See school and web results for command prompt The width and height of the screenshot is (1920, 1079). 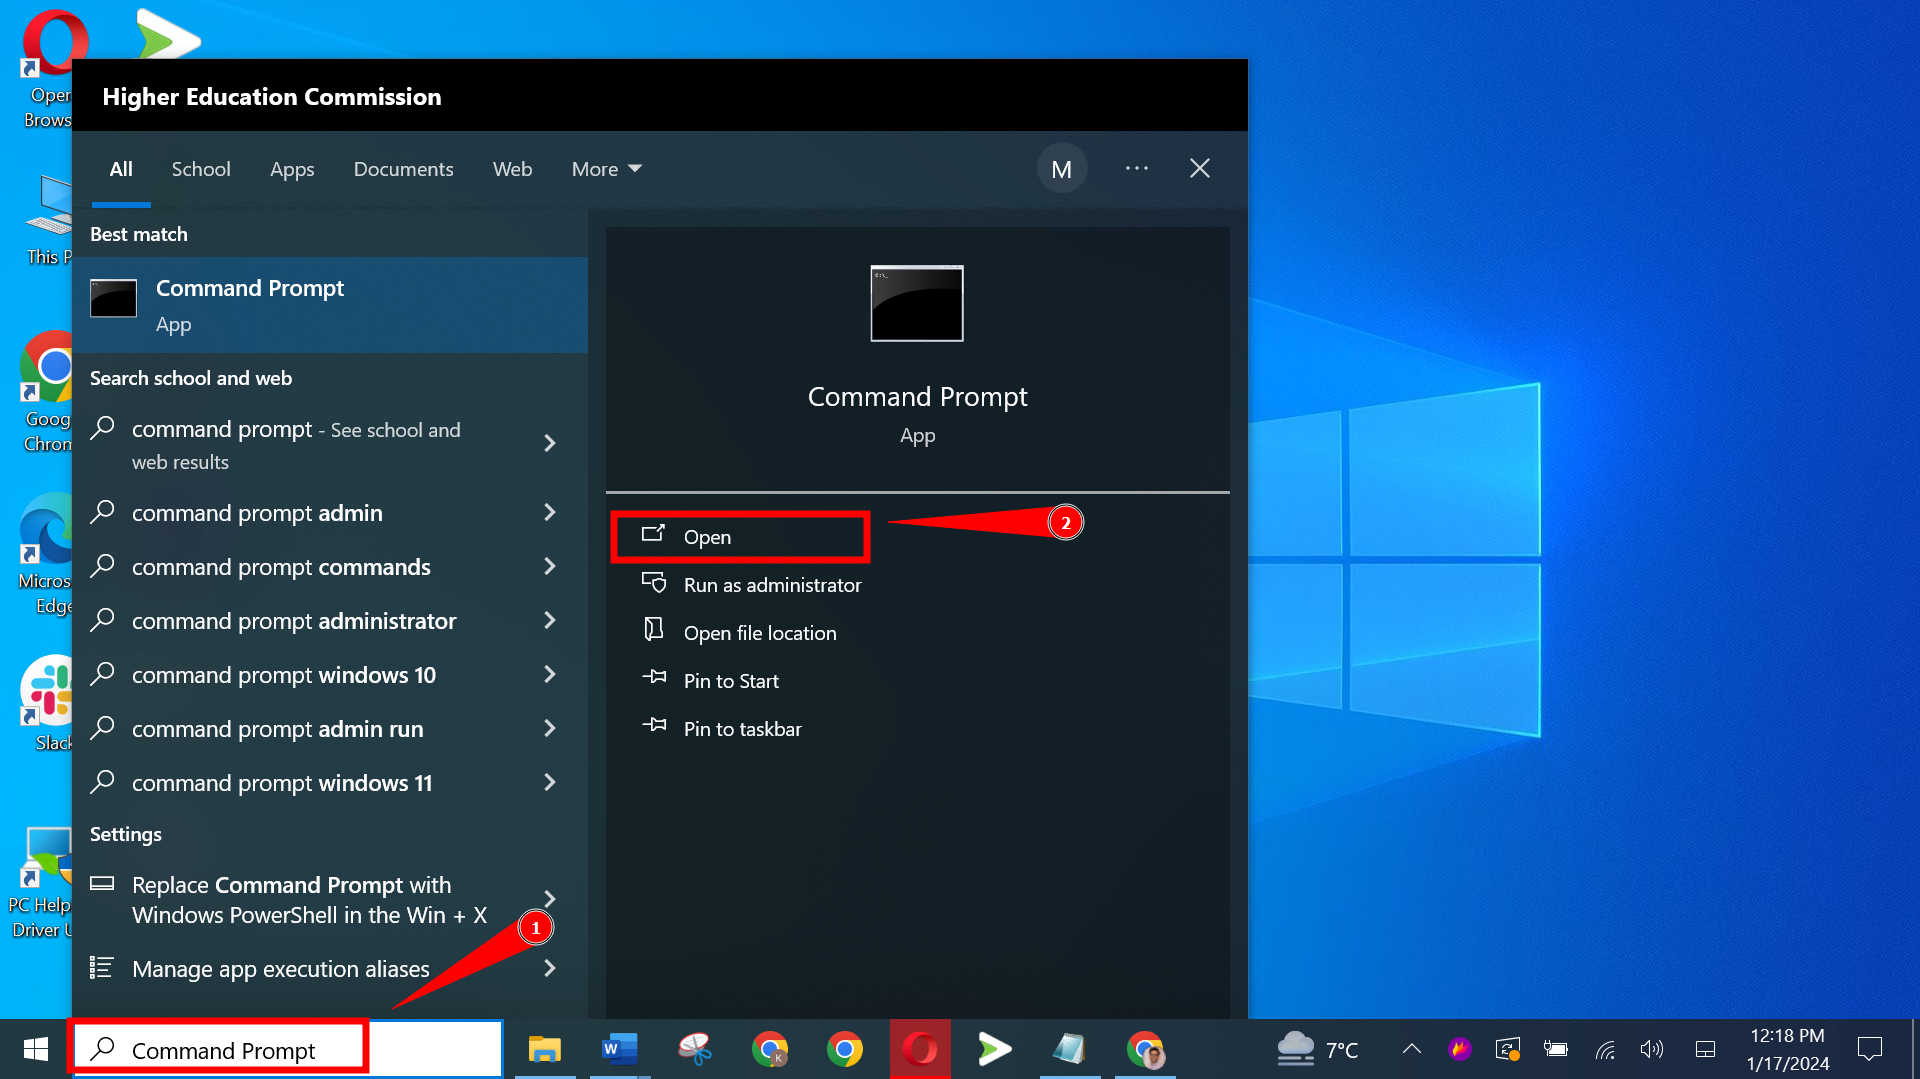coord(296,444)
